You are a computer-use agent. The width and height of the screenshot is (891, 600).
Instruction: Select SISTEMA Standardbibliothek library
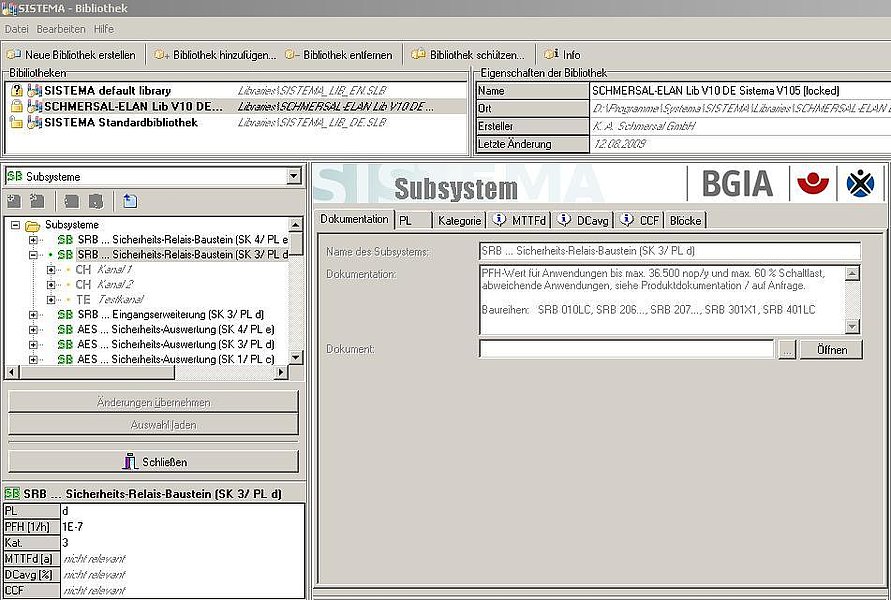click(235, 122)
